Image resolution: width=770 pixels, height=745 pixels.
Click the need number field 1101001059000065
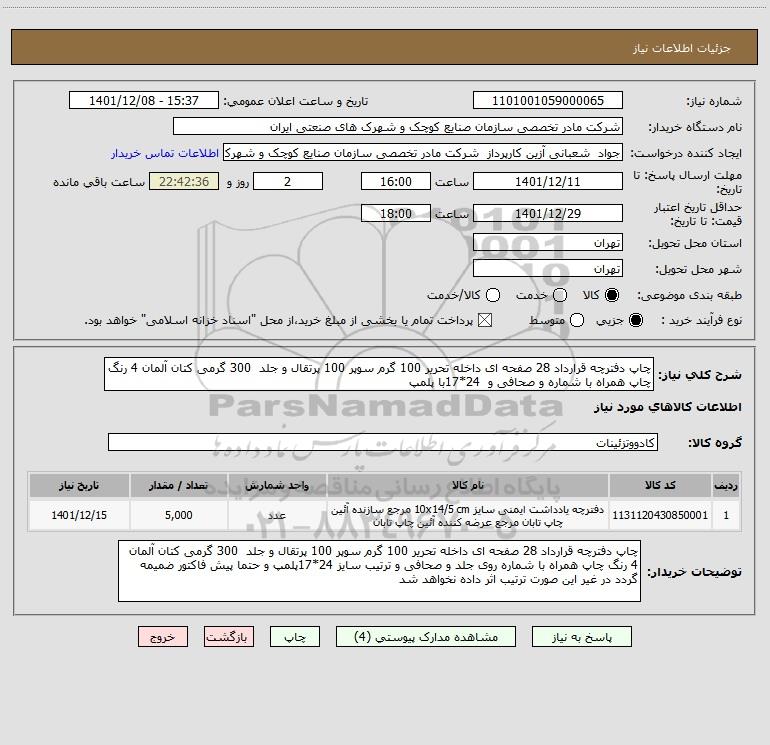coord(548,101)
